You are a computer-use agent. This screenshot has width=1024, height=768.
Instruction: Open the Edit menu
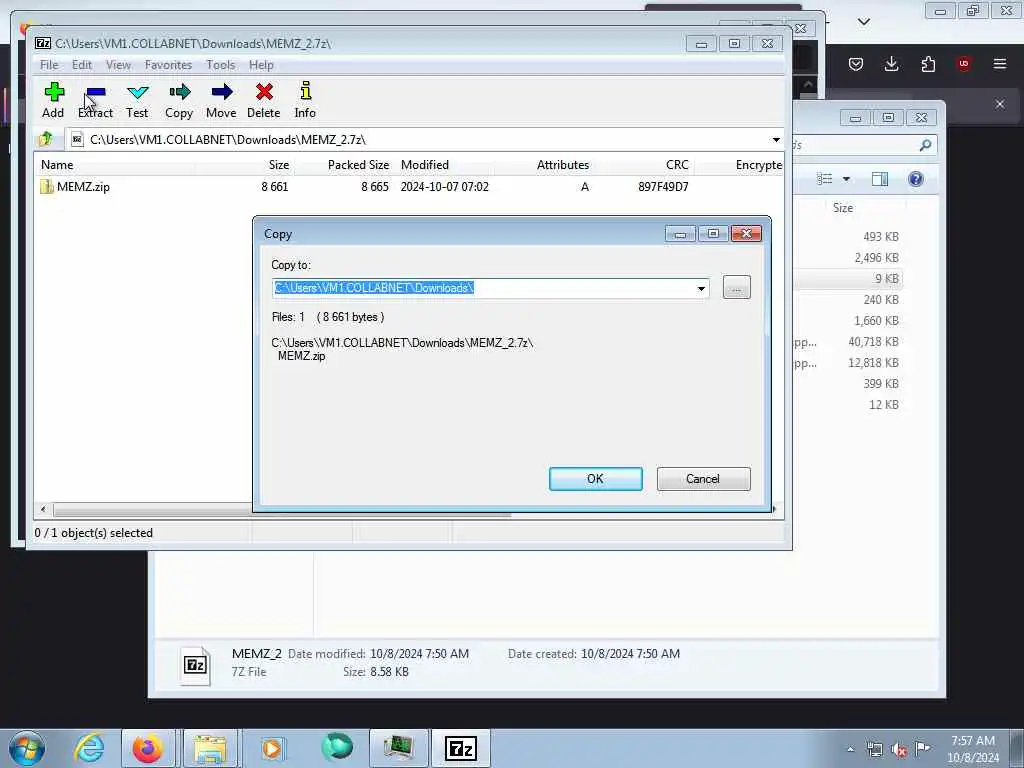[x=82, y=65]
